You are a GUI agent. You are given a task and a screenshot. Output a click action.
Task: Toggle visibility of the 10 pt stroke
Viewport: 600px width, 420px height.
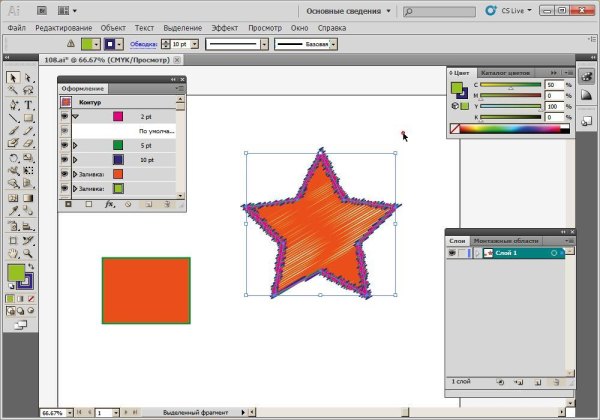[x=65, y=159]
